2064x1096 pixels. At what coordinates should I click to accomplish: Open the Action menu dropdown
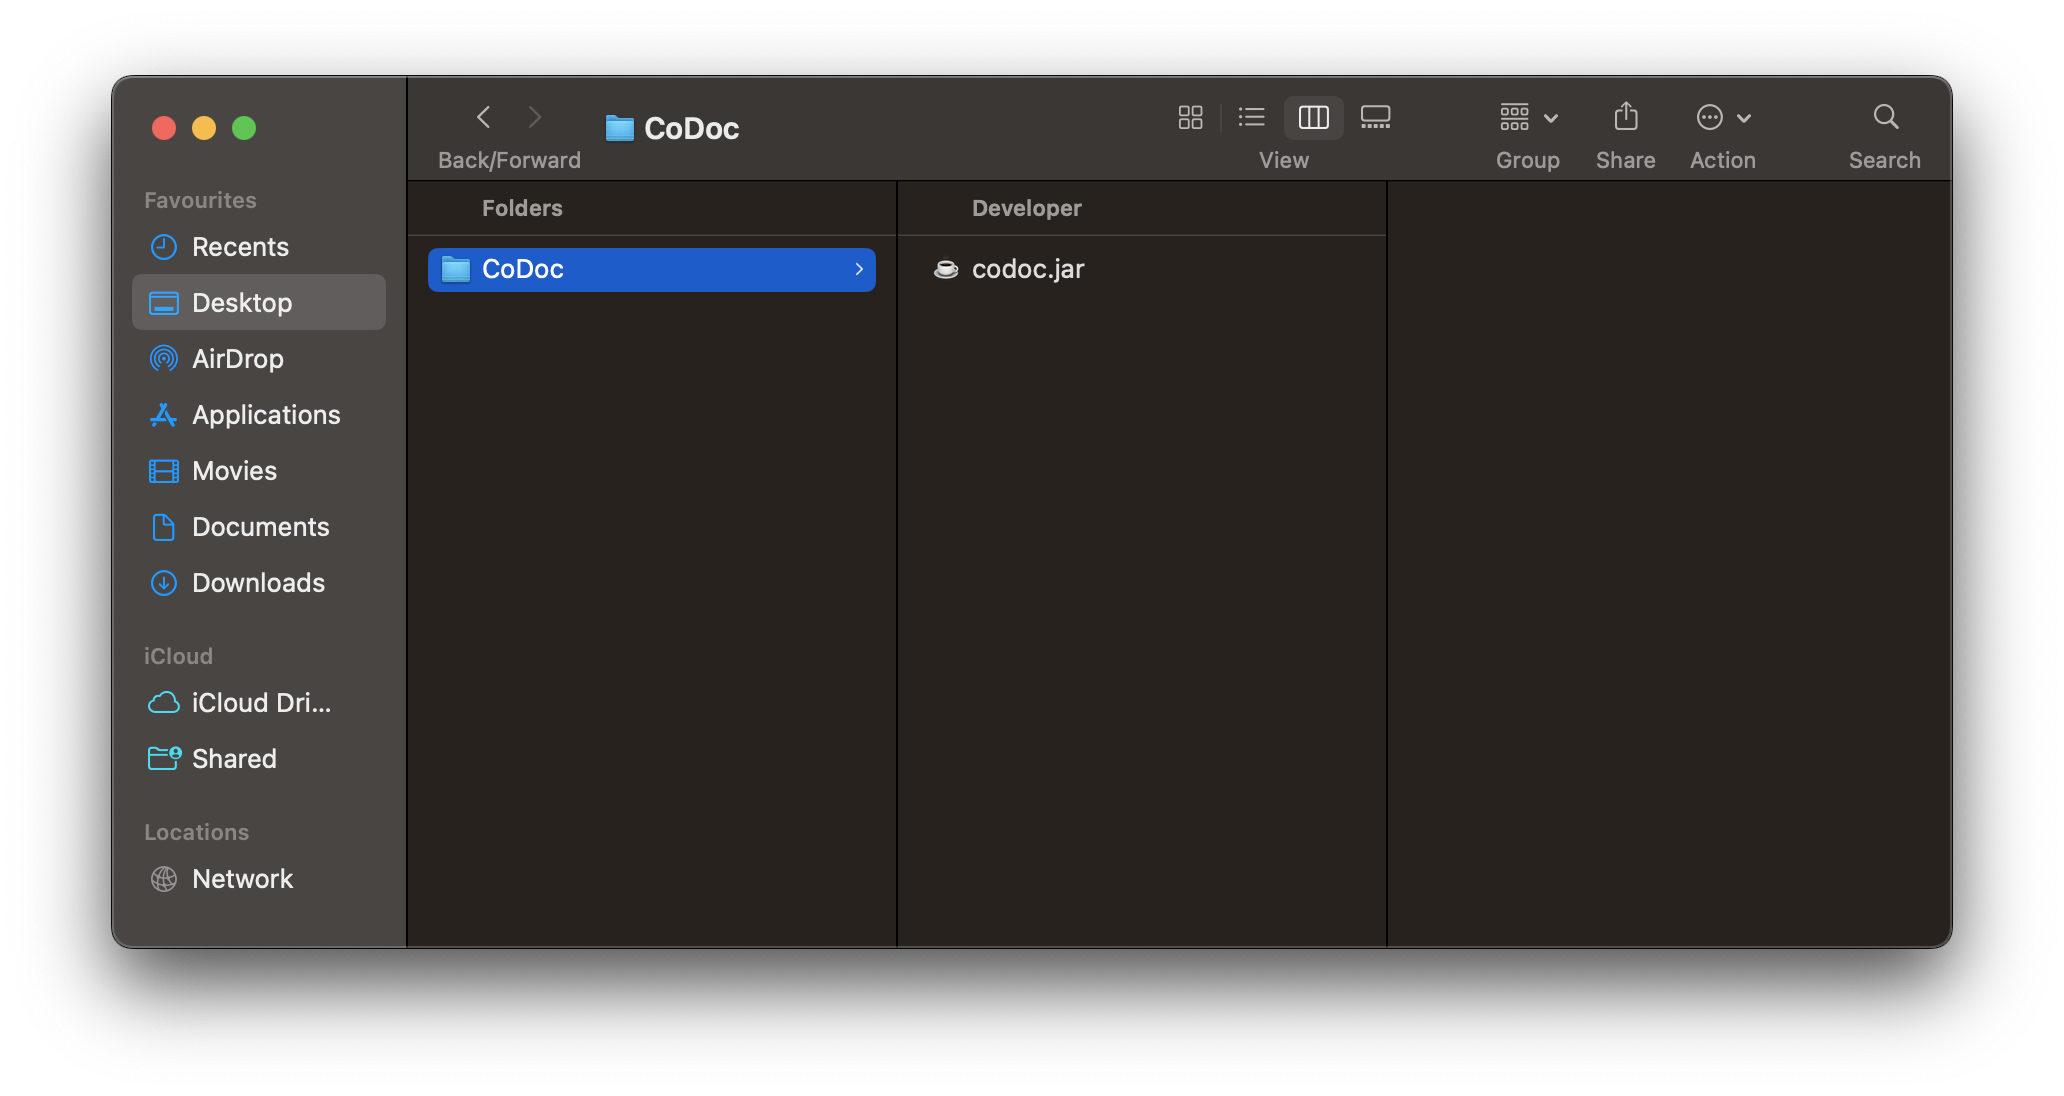point(1723,117)
